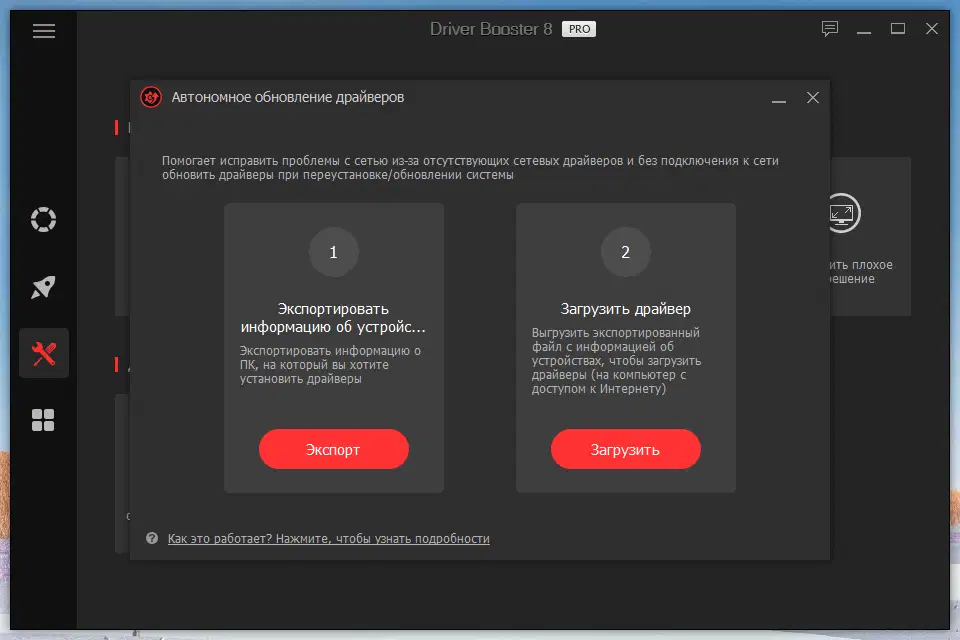Click the step 1 number circle

[333, 252]
